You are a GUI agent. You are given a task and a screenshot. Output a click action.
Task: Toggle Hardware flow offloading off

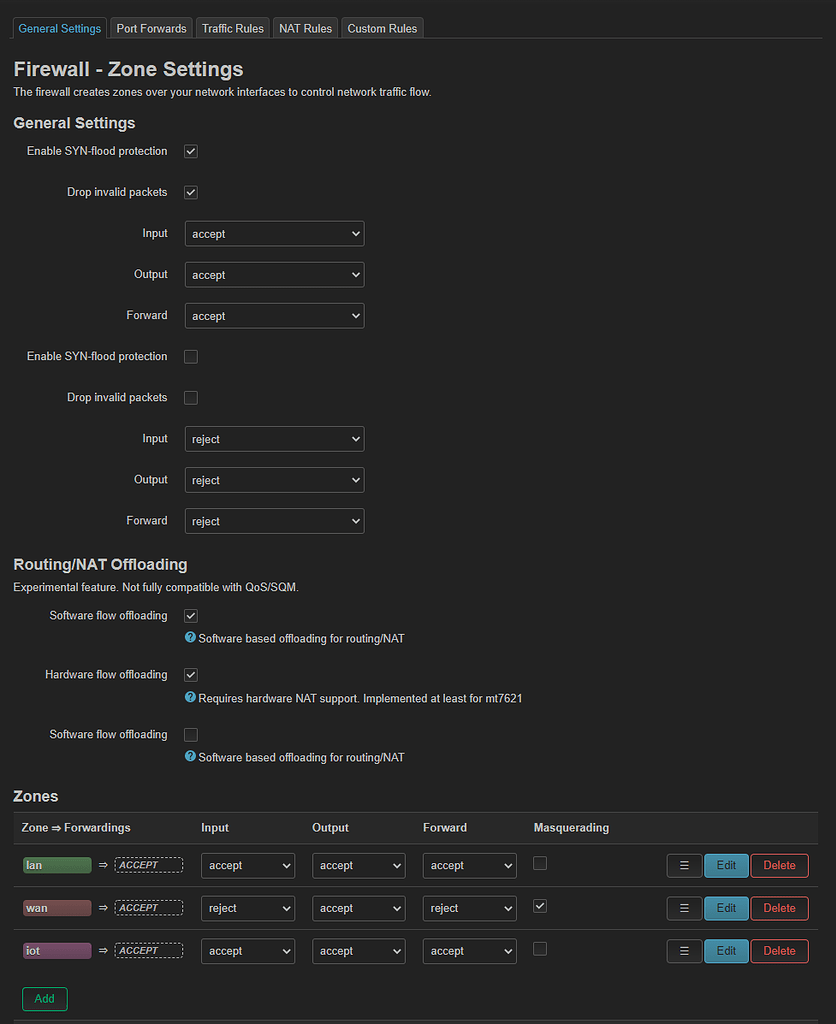click(x=190, y=674)
